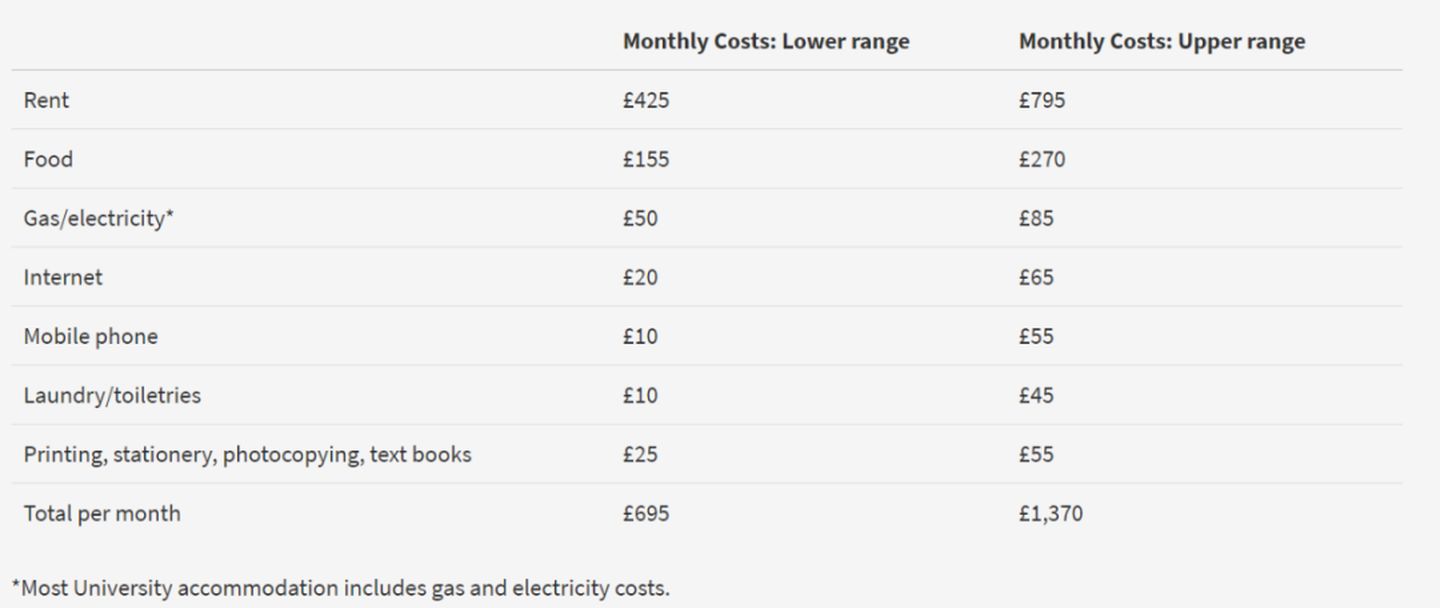This screenshot has height=608, width=1440.
Task: Select the Mobile phone row label
Action: pos(91,336)
